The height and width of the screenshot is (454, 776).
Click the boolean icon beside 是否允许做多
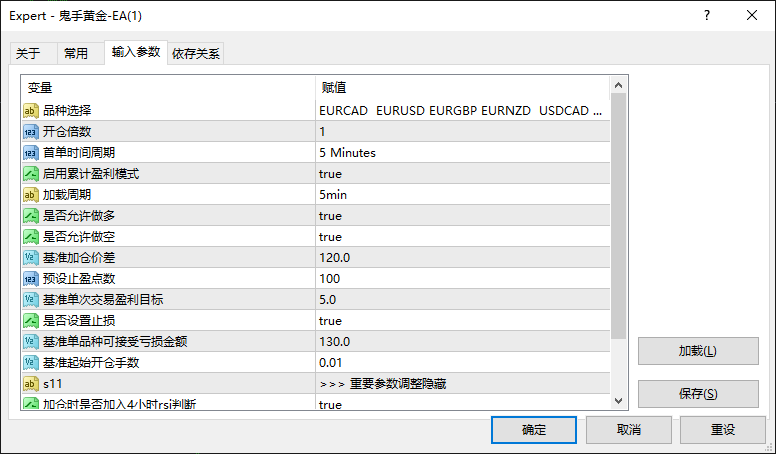[31, 216]
